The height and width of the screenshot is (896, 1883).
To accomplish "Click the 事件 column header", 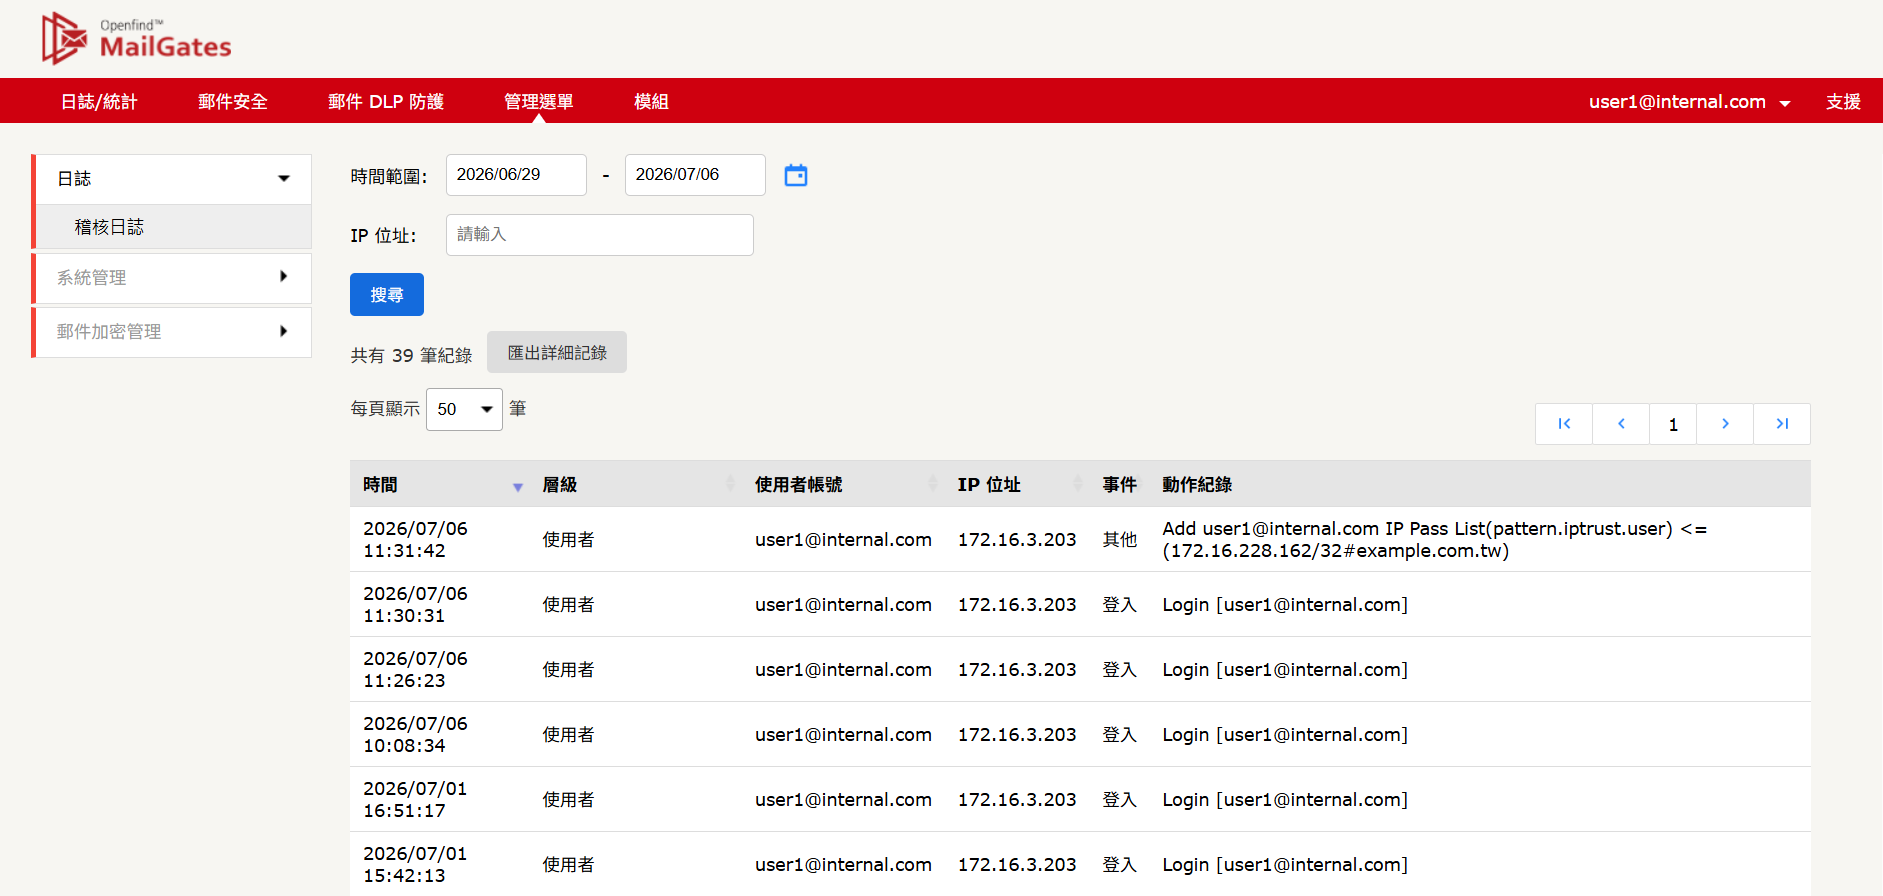I will (x=1120, y=485).
